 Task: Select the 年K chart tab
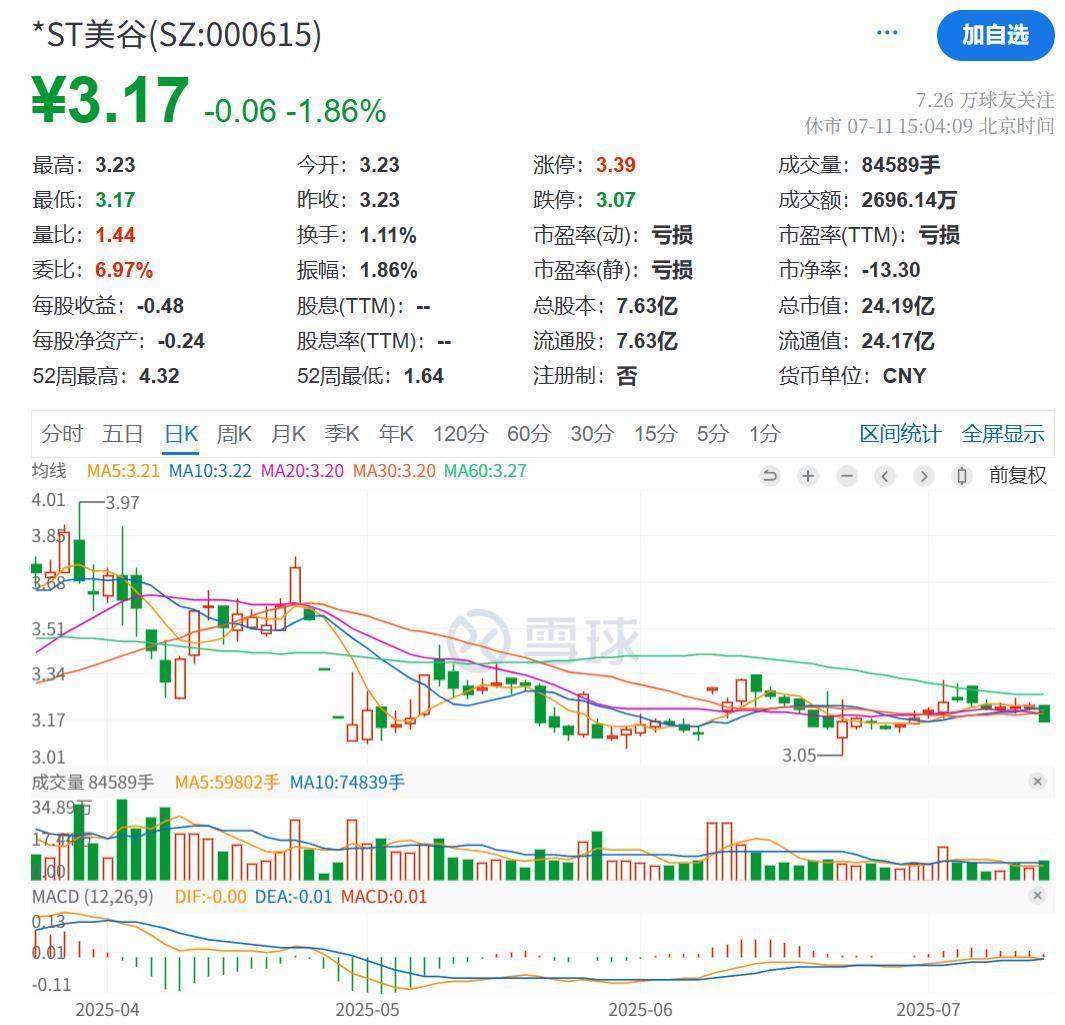tap(396, 433)
